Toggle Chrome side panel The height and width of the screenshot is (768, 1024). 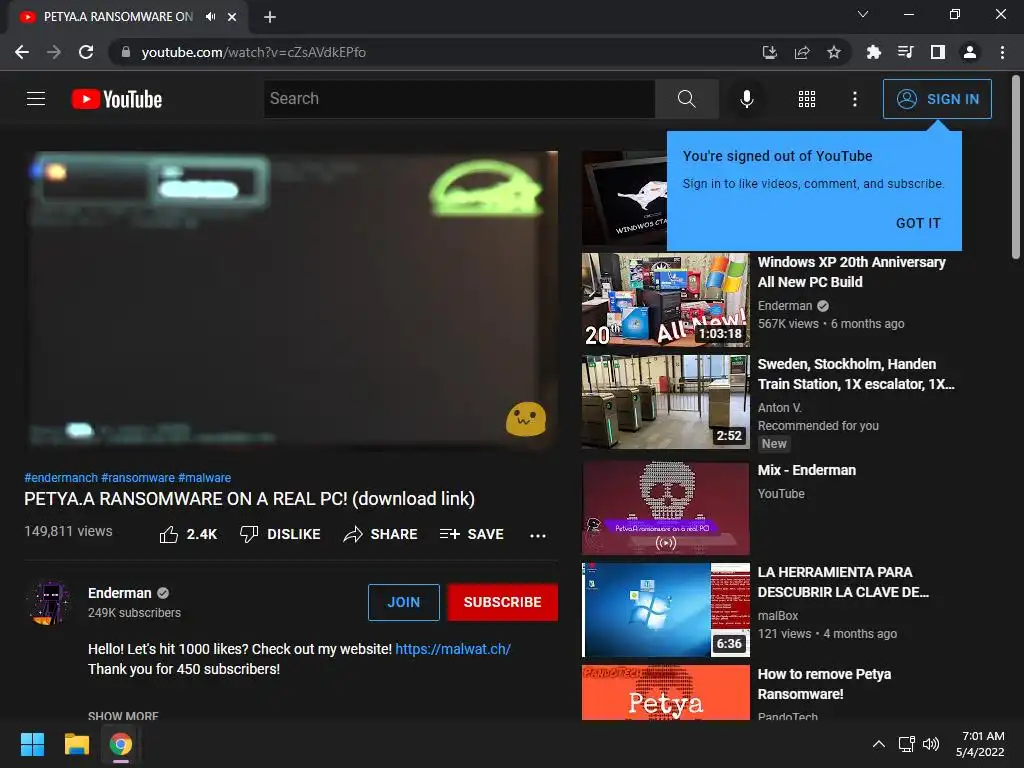[938, 52]
